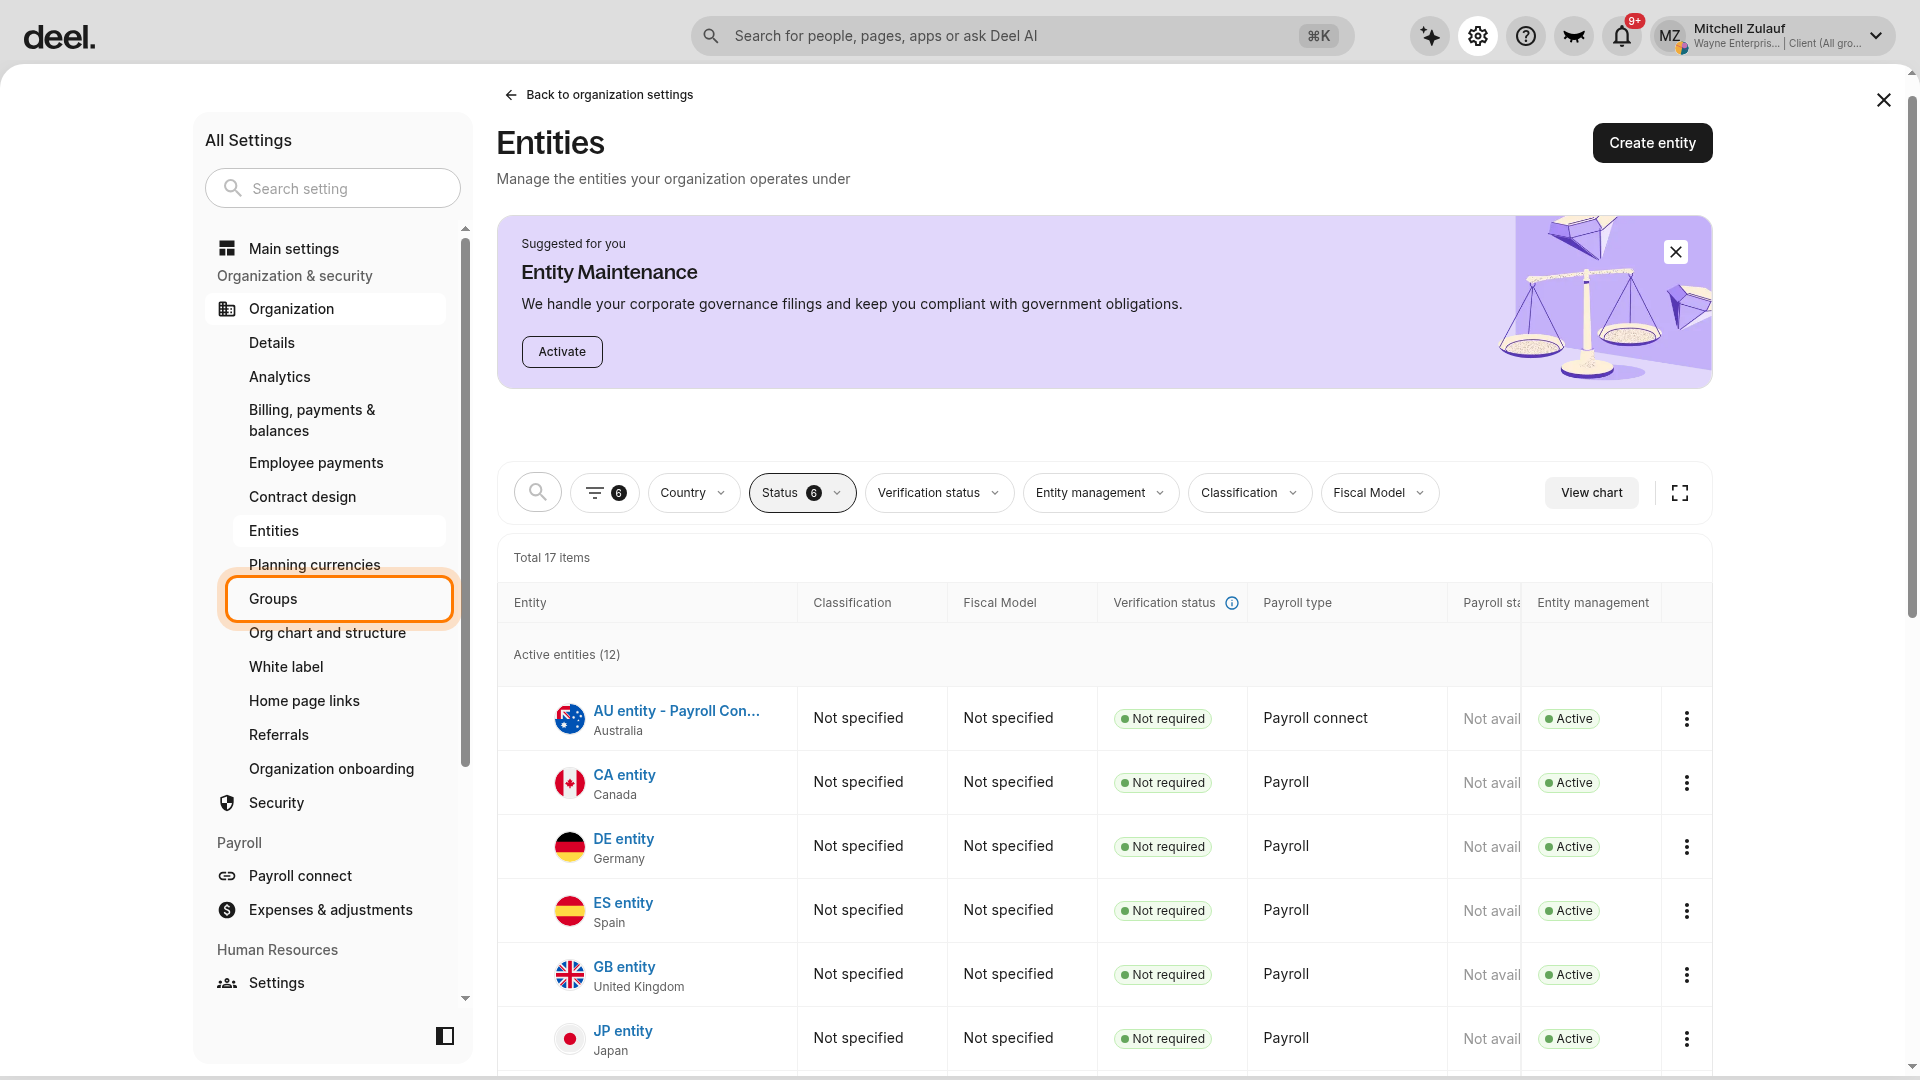The image size is (1920, 1080).
Task: Click the global Deel search bar
Action: coord(1022,36)
